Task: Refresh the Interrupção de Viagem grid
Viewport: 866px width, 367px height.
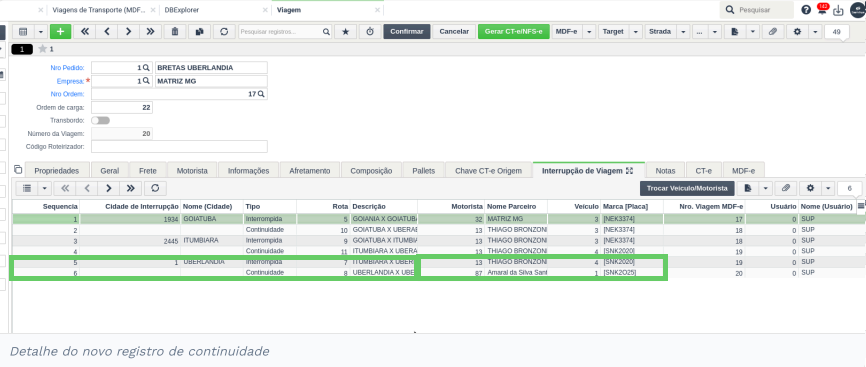Action: 155,188
